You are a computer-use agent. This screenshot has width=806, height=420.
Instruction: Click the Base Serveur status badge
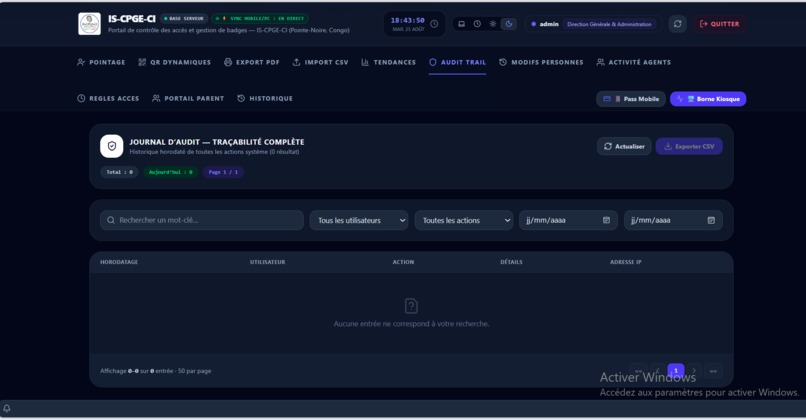pos(184,19)
